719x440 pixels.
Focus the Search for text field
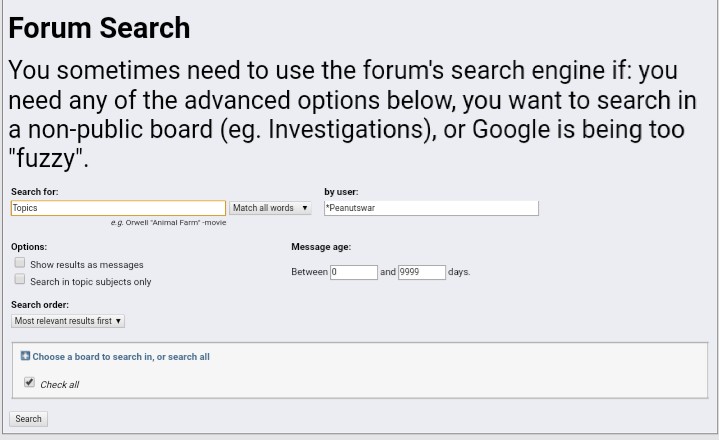118,208
